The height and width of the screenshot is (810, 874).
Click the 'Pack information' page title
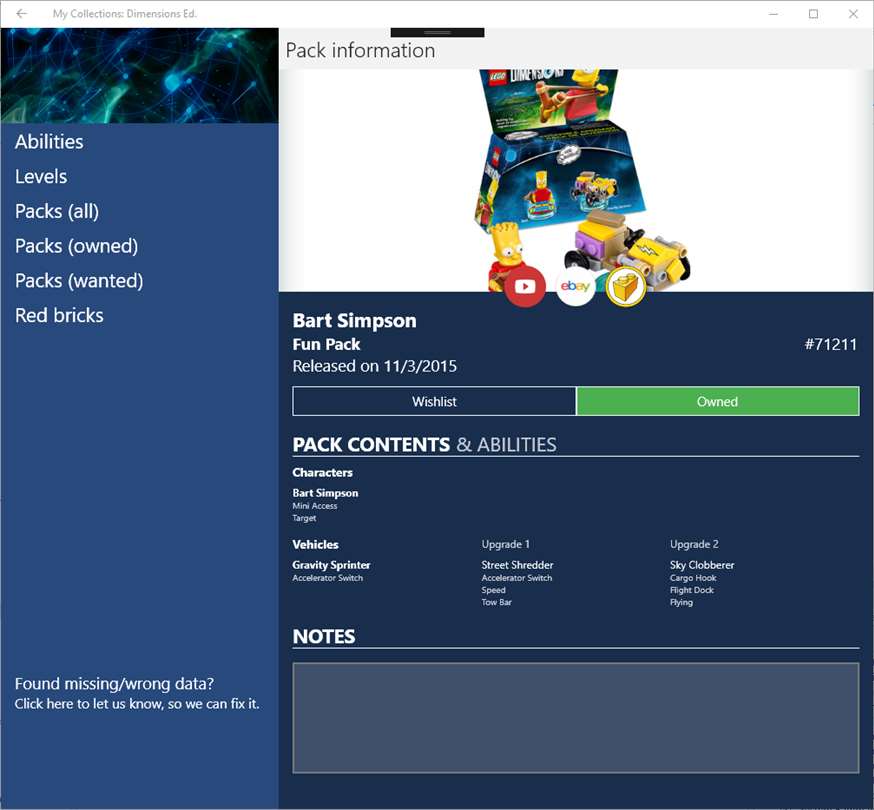360,51
